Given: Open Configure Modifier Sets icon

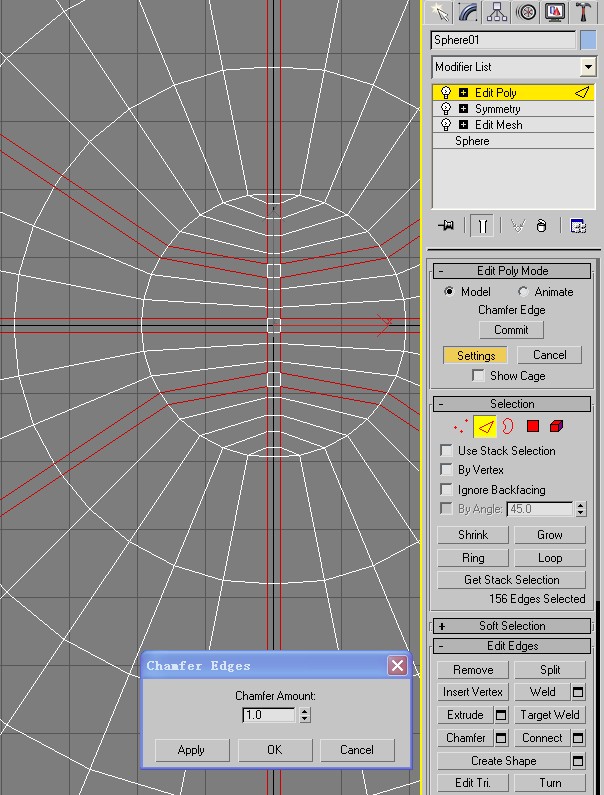Looking at the screenshot, I should 578,226.
